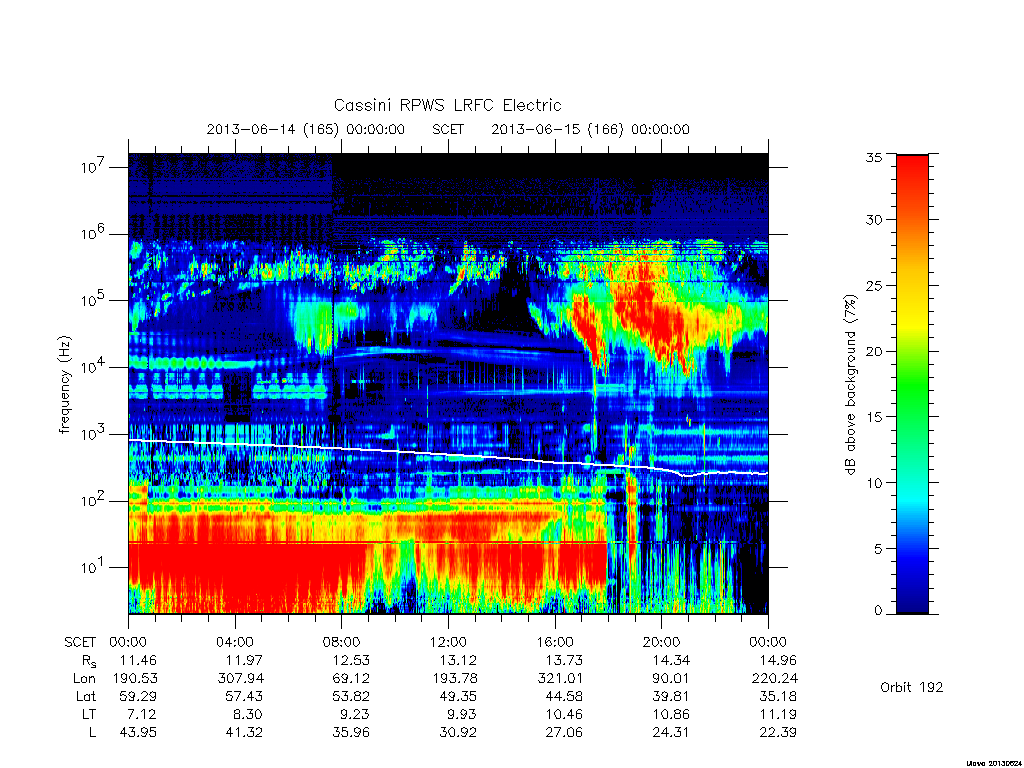Image resolution: width=1024 pixels, height=768 pixels.
Task: Click the end date "2013-06-15 (166) 00:00:00"
Action: tap(590, 129)
